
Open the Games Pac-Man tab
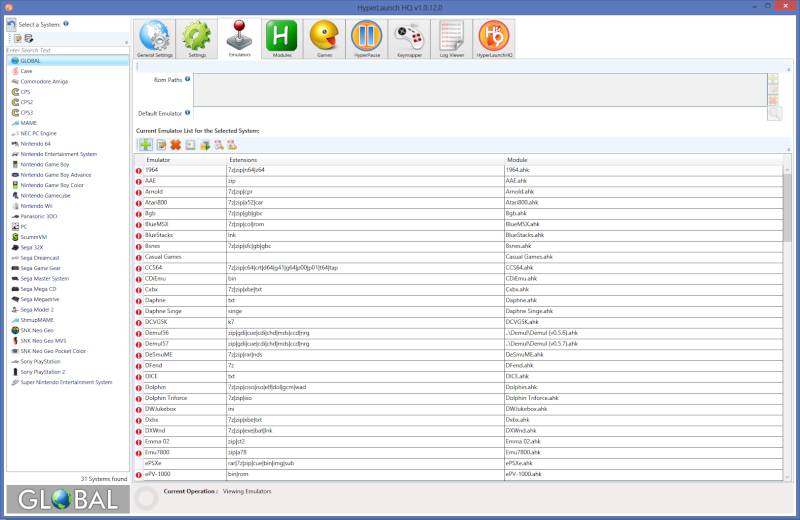pos(324,39)
